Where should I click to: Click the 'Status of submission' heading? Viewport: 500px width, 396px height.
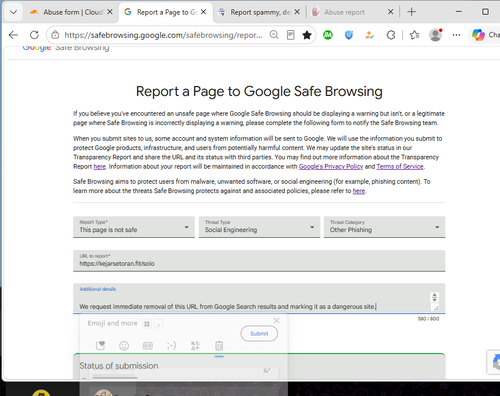[119, 366]
